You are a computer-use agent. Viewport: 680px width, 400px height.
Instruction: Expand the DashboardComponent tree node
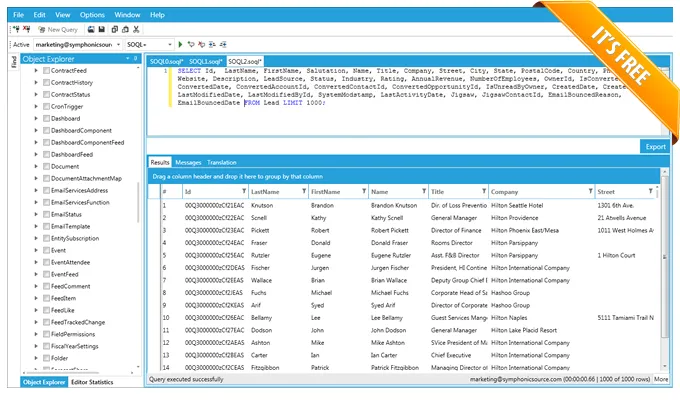[x=36, y=130]
